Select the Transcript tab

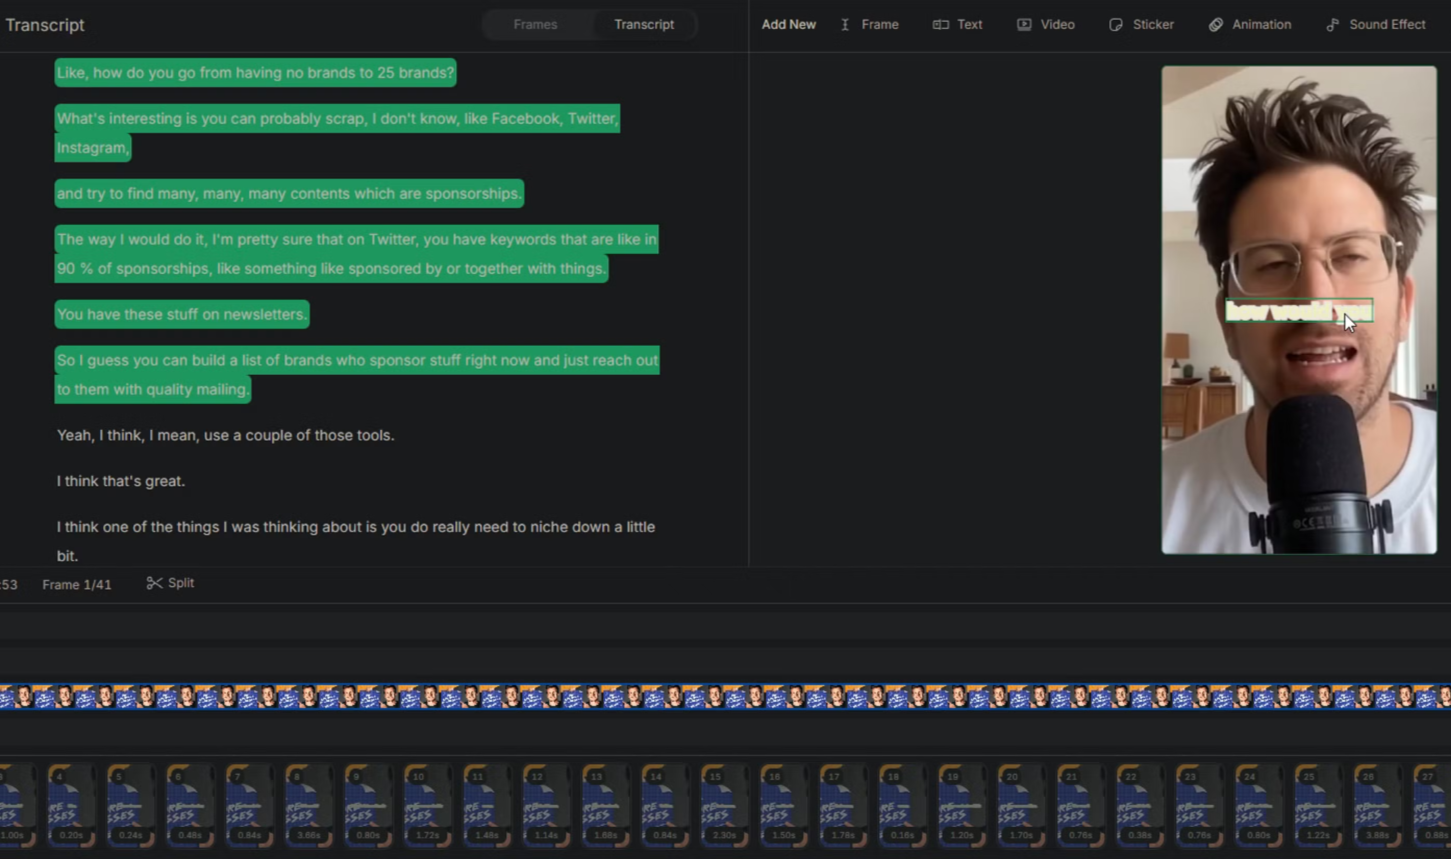pyautogui.click(x=644, y=24)
